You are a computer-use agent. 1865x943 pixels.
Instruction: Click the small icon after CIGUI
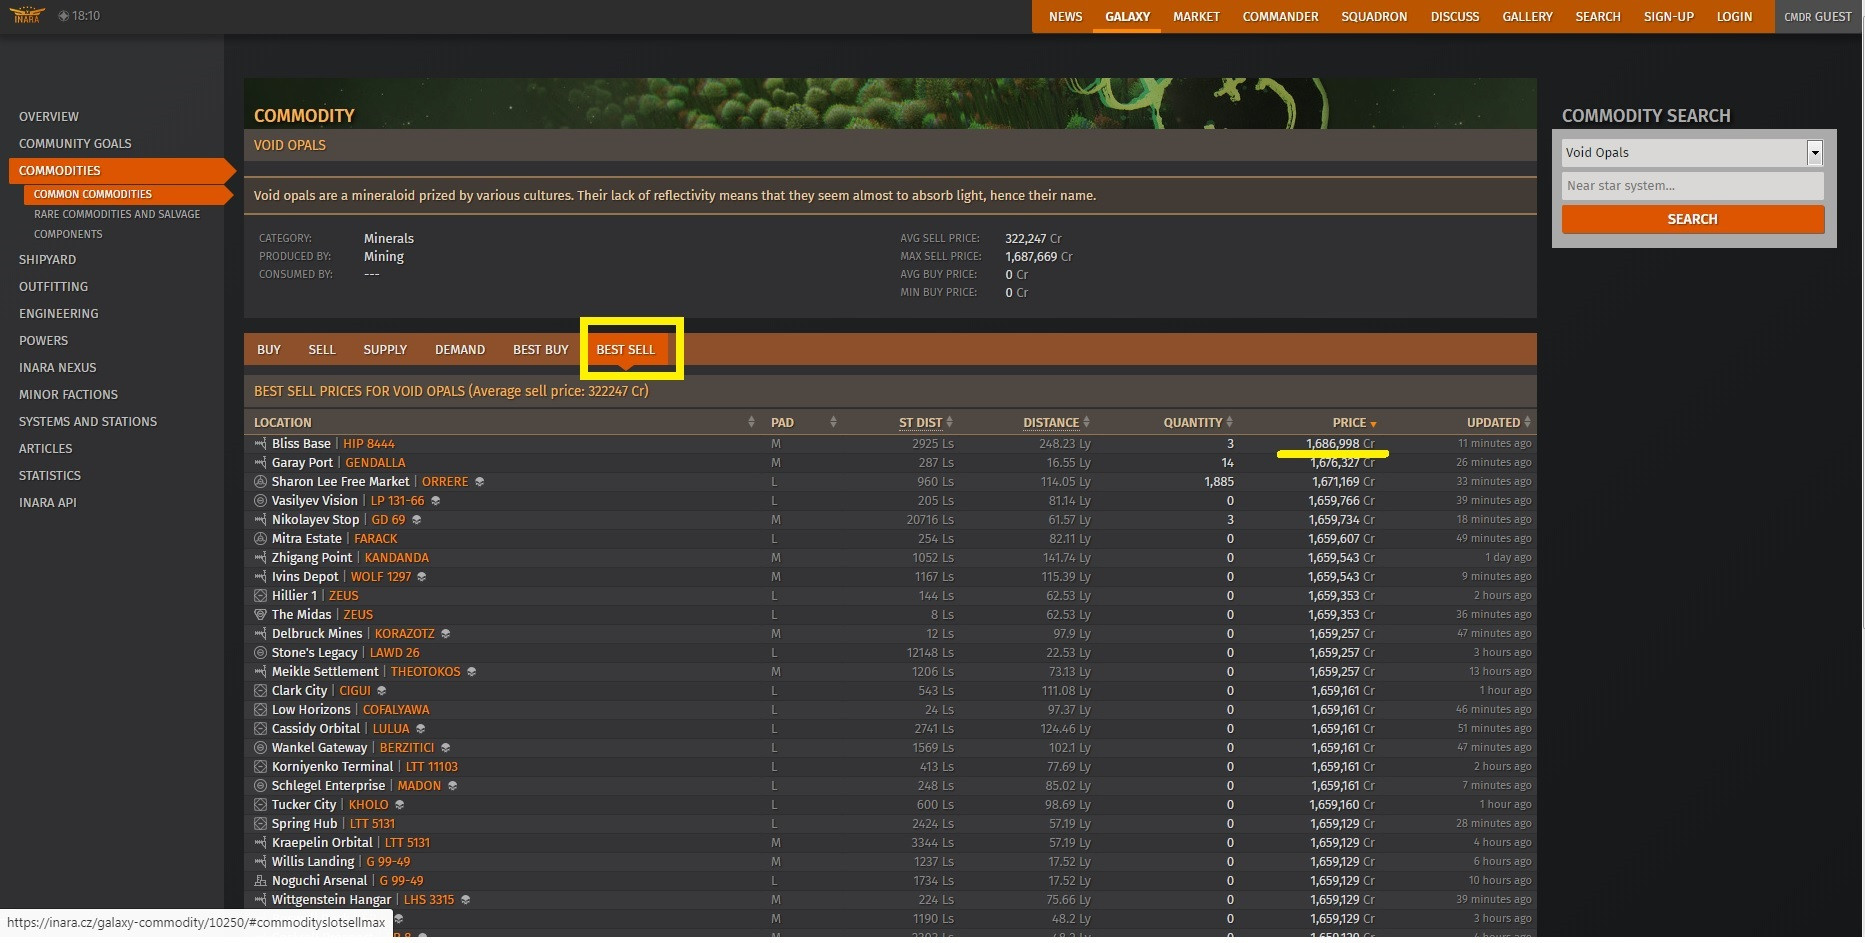pyautogui.click(x=382, y=691)
